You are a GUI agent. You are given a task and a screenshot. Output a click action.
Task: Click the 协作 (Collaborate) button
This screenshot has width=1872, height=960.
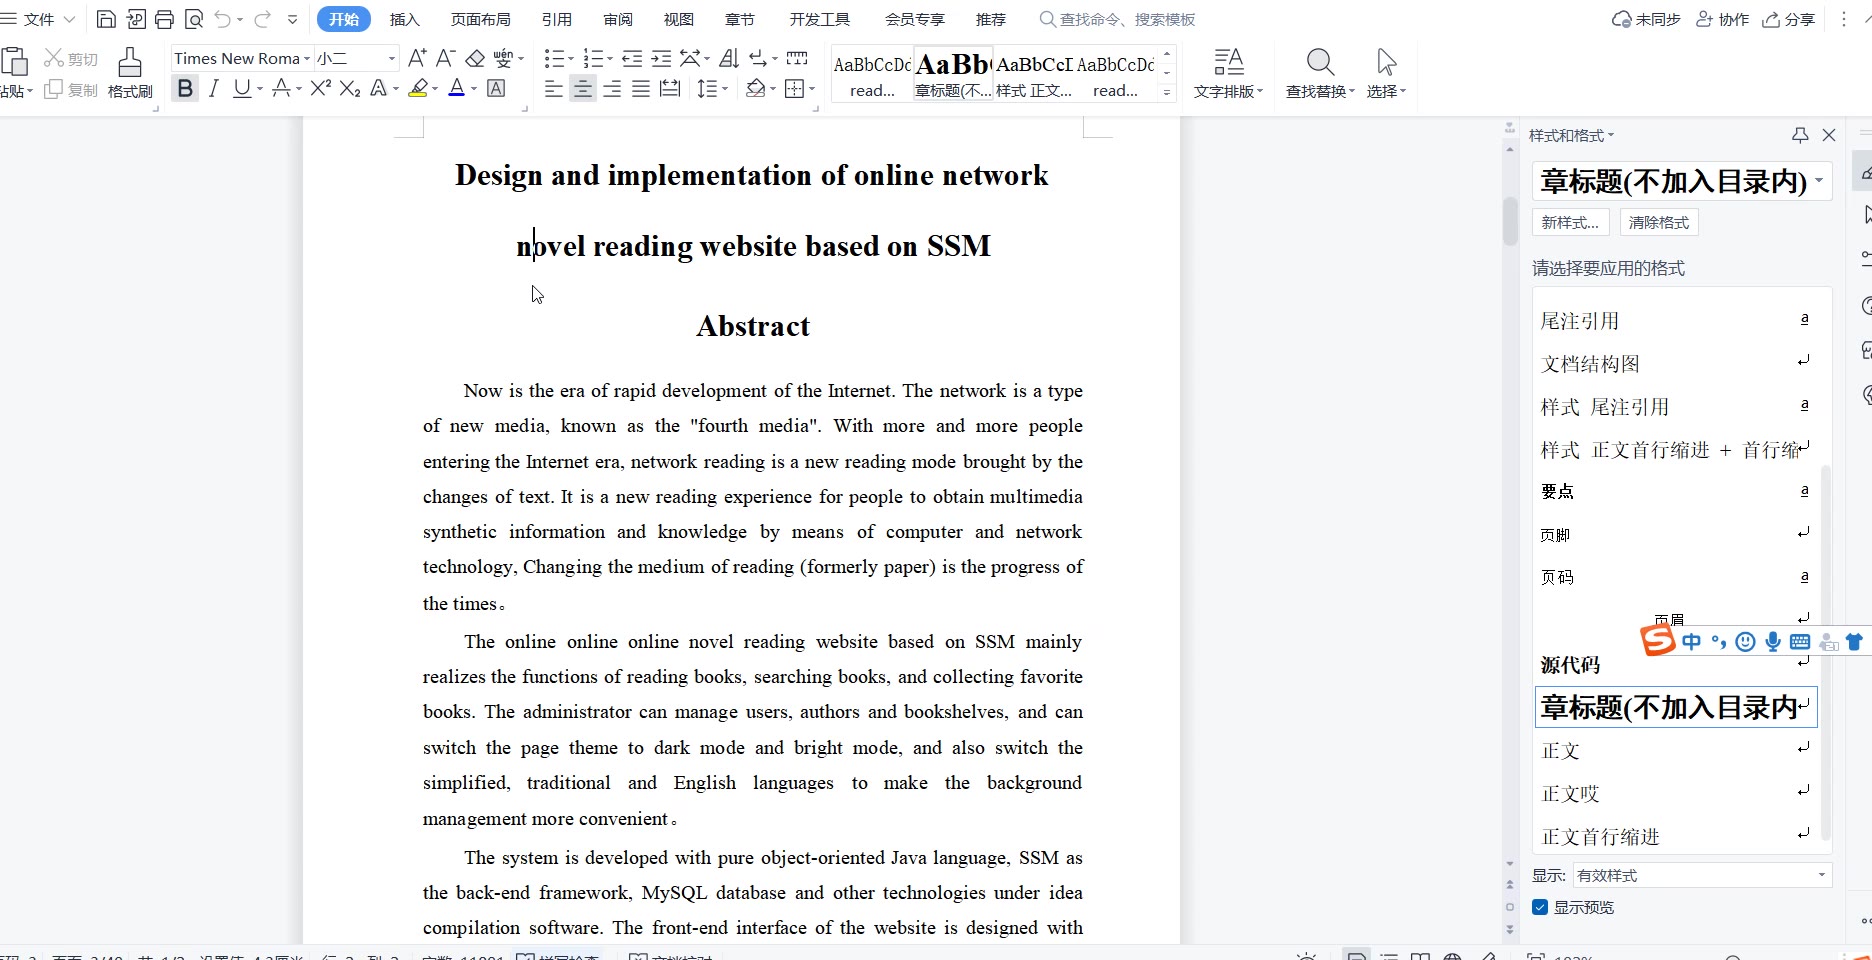[1723, 19]
